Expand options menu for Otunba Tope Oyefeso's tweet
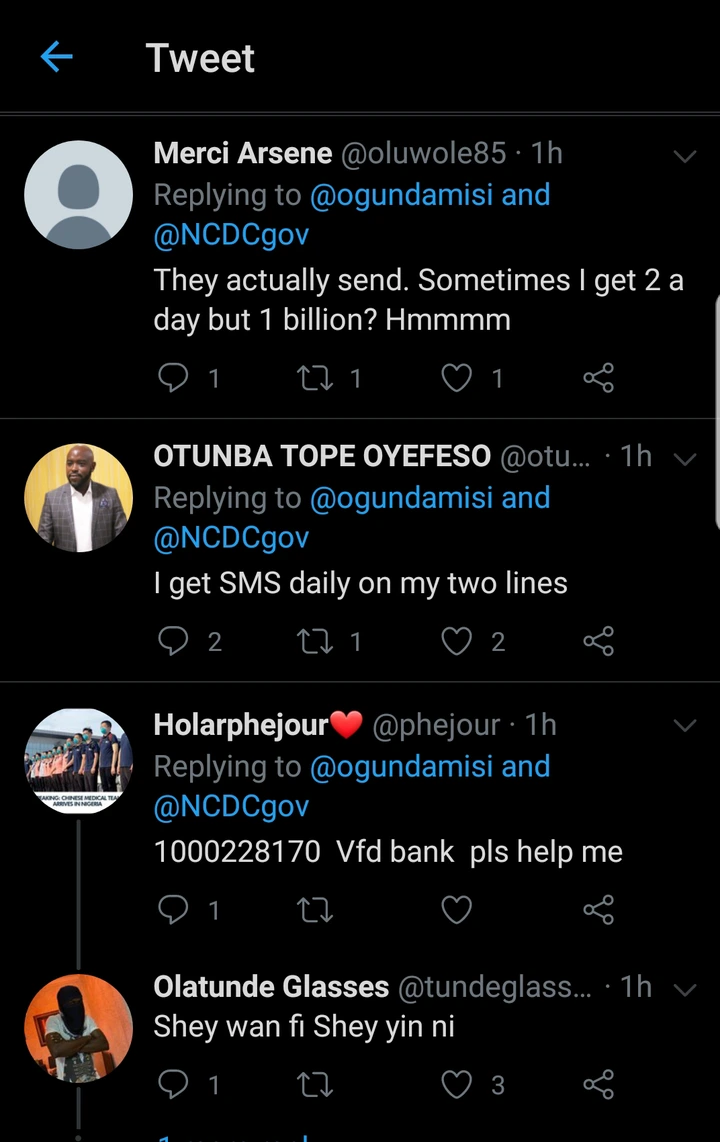Screen dimensions: 720x1142 click(685, 459)
